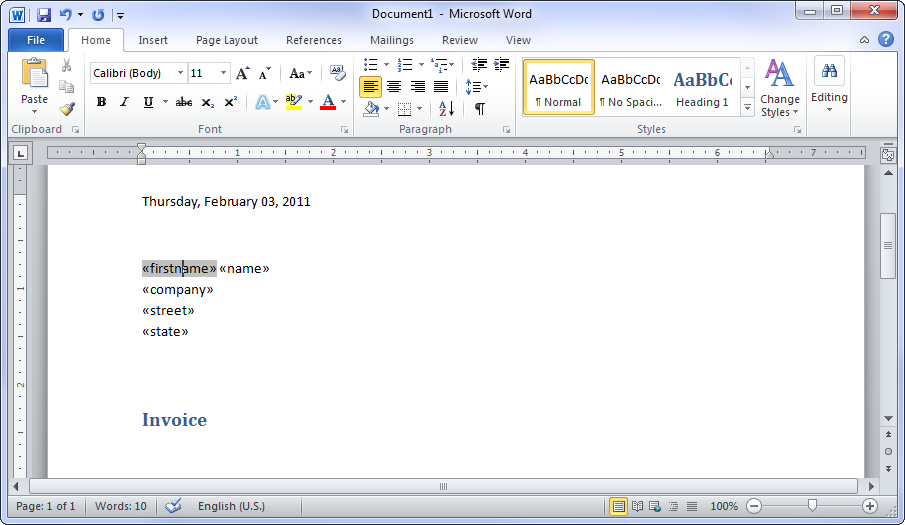Click the proofing check icon in status bar
Image resolution: width=905 pixels, height=525 pixels.
click(x=173, y=506)
